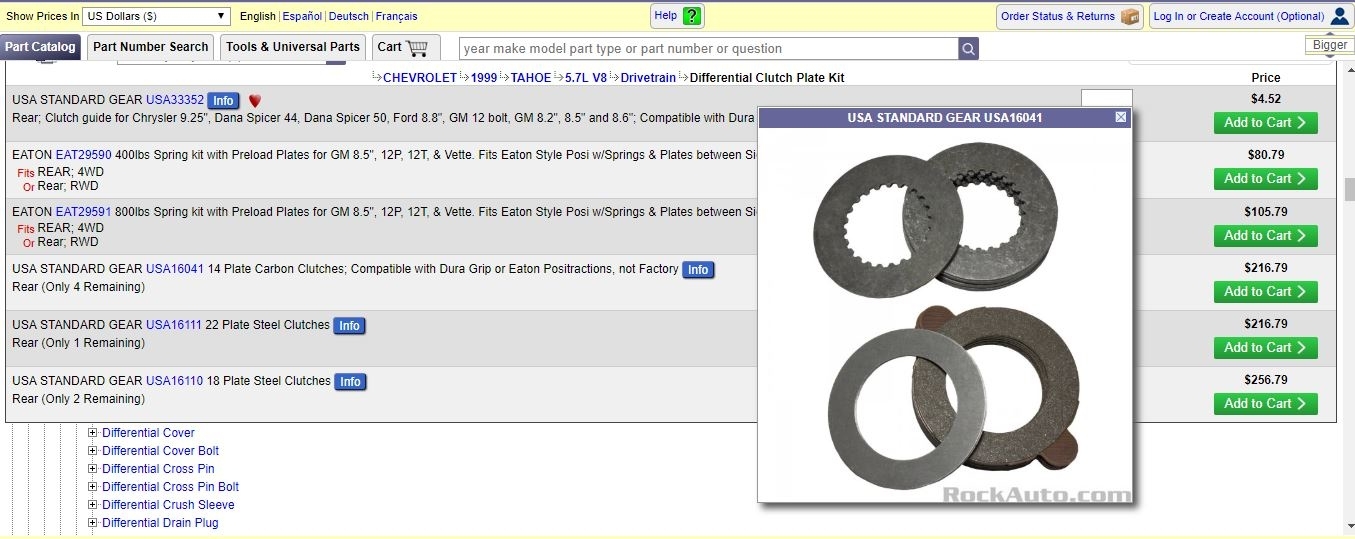
Task: Expand the Differential Cross Pin Bolt category
Action: pyautogui.click(x=93, y=487)
